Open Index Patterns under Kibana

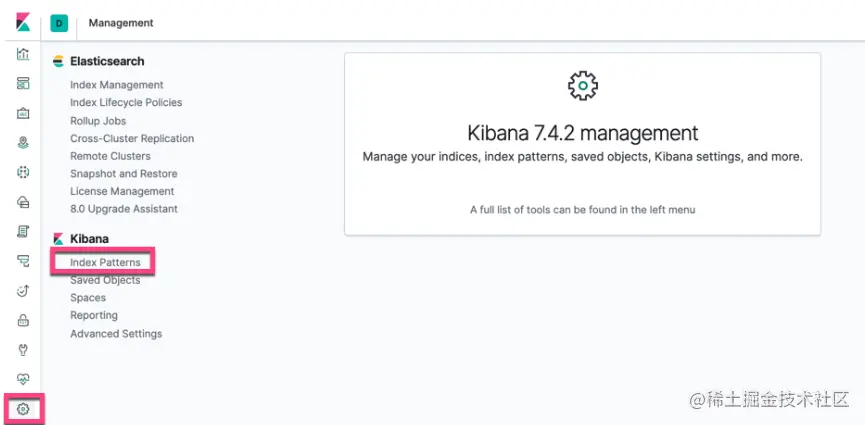(105, 263)
